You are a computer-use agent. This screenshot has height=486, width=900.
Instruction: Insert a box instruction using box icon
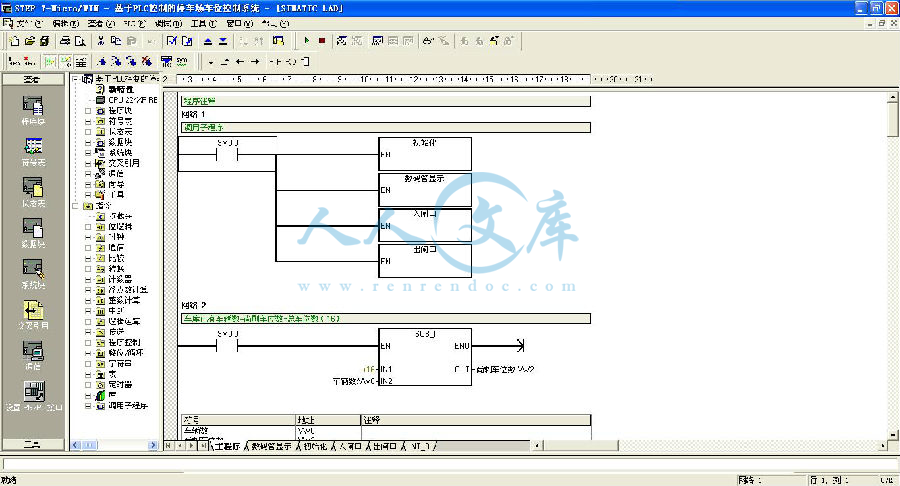coord(305,61)
